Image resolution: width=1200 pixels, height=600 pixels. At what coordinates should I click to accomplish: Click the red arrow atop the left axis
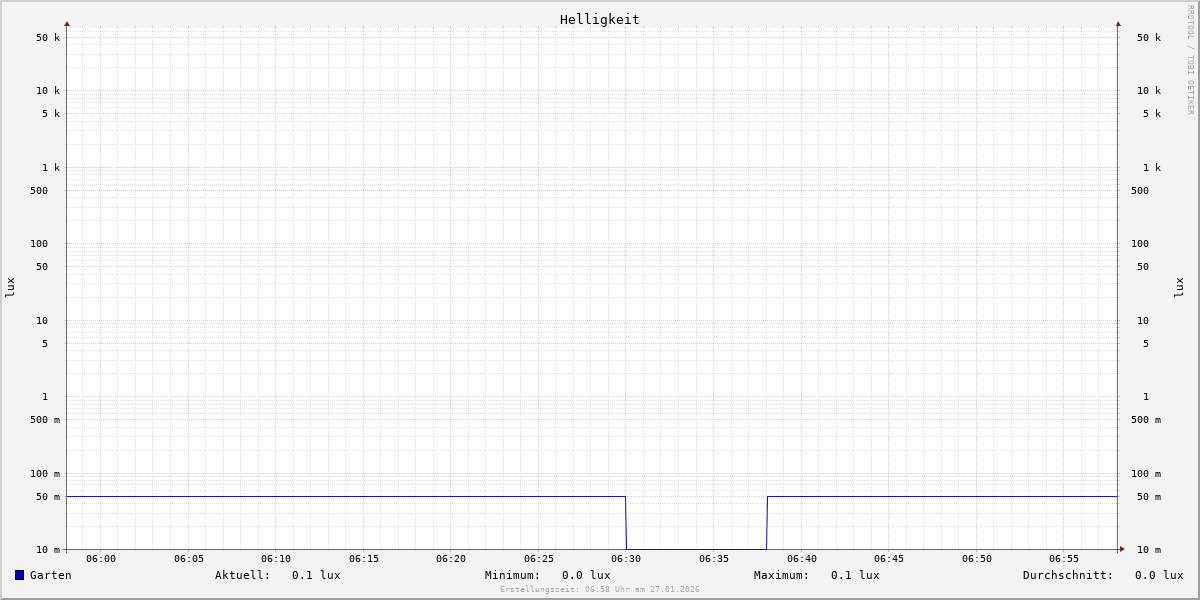click(67, 23)
